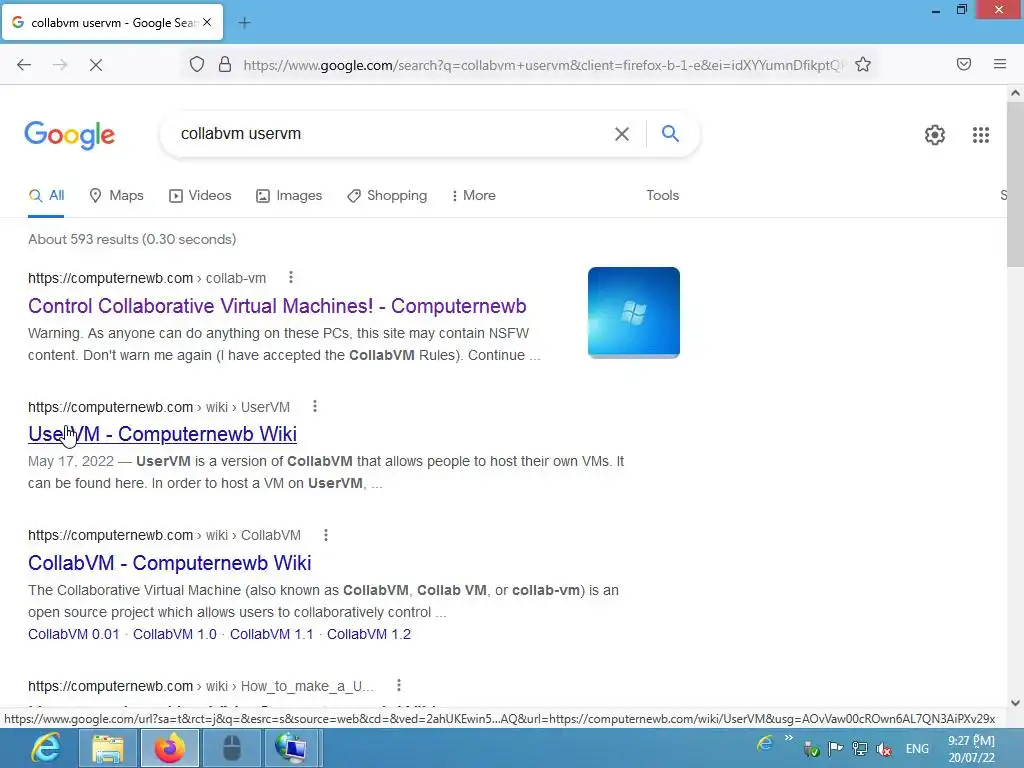Close the collabvm uservm tab

[x=207, y=22]
